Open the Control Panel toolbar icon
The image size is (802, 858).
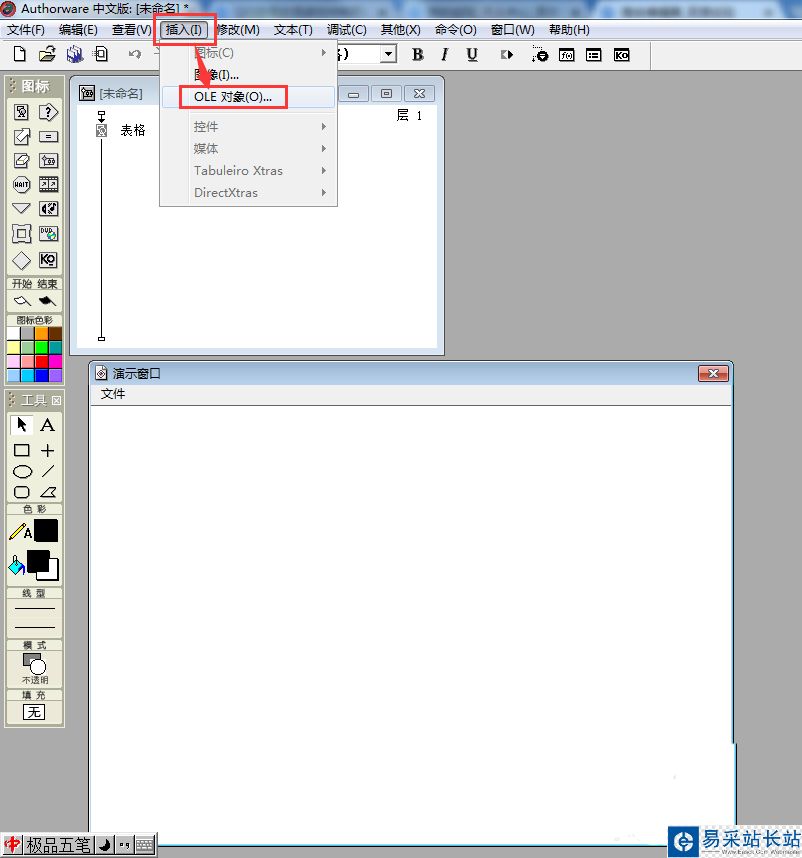539,54
